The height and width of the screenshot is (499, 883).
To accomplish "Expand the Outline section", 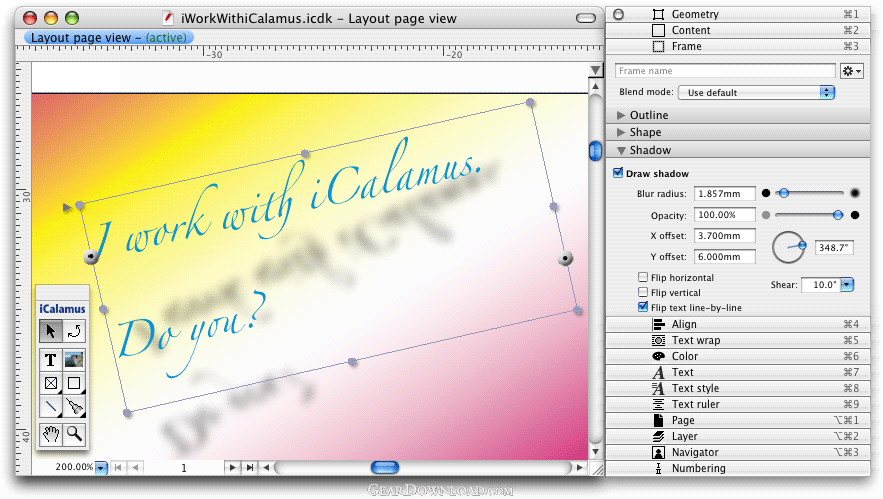I will [621, 115].
